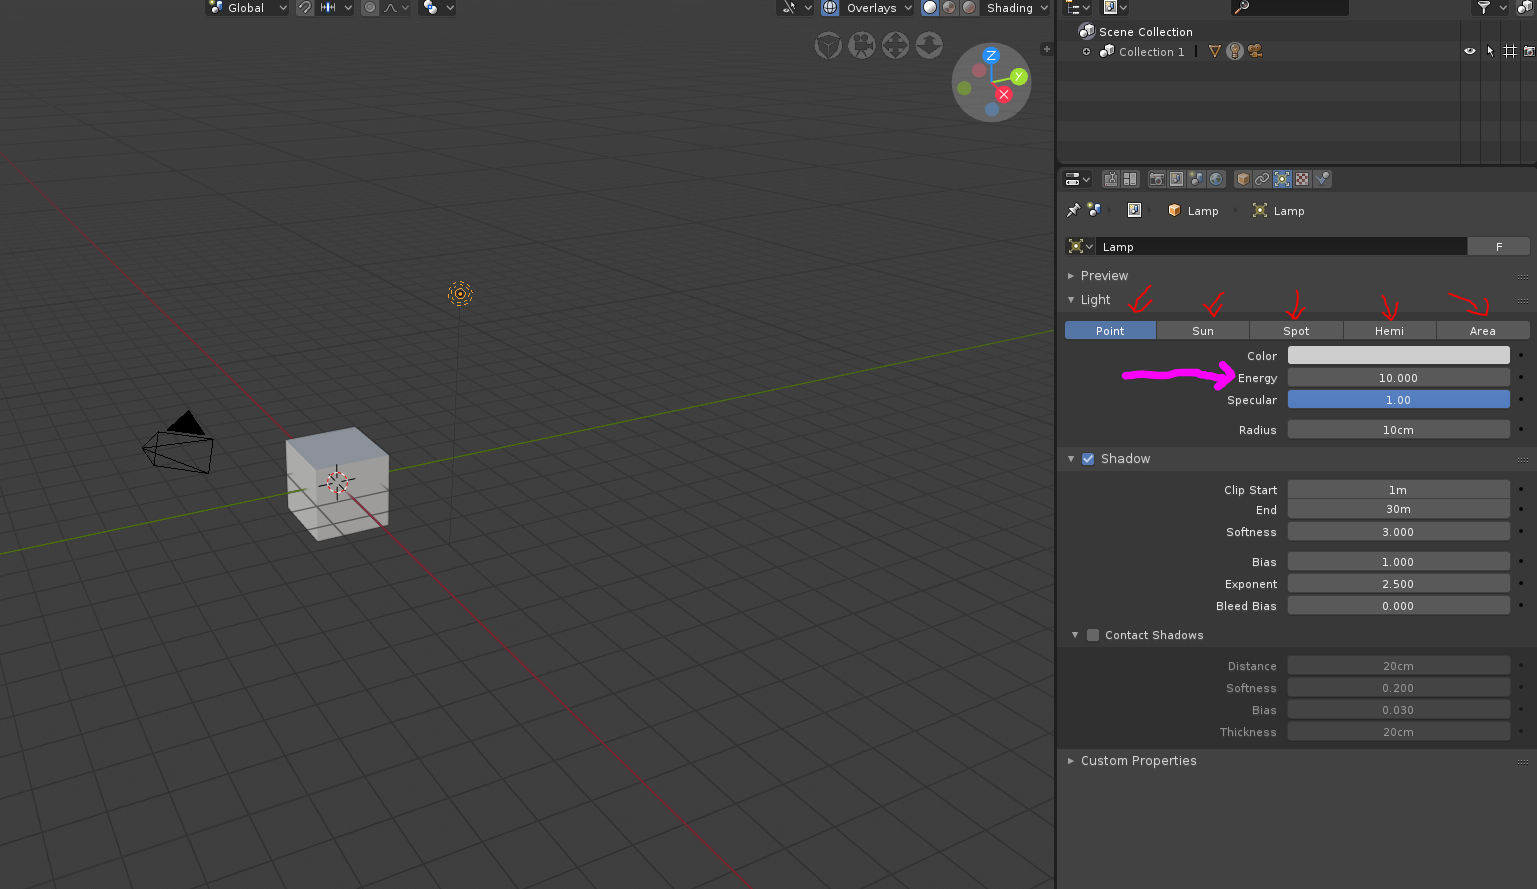Toggle Collection 1 eye visibility
This screenshot has width=1537, height=889.
pos(1470,51)
